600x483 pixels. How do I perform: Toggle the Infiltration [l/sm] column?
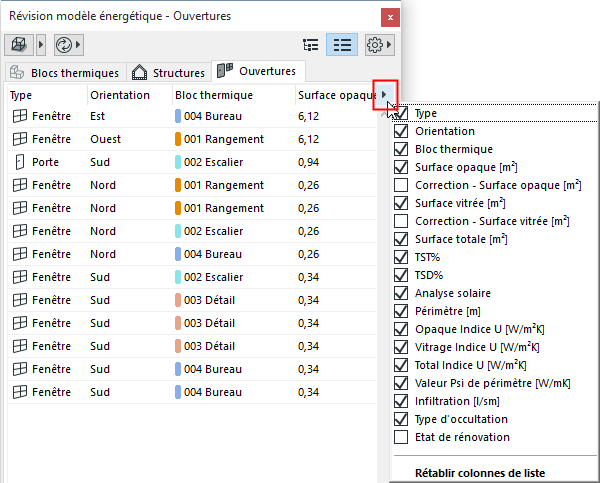click(x=401, y=401)
